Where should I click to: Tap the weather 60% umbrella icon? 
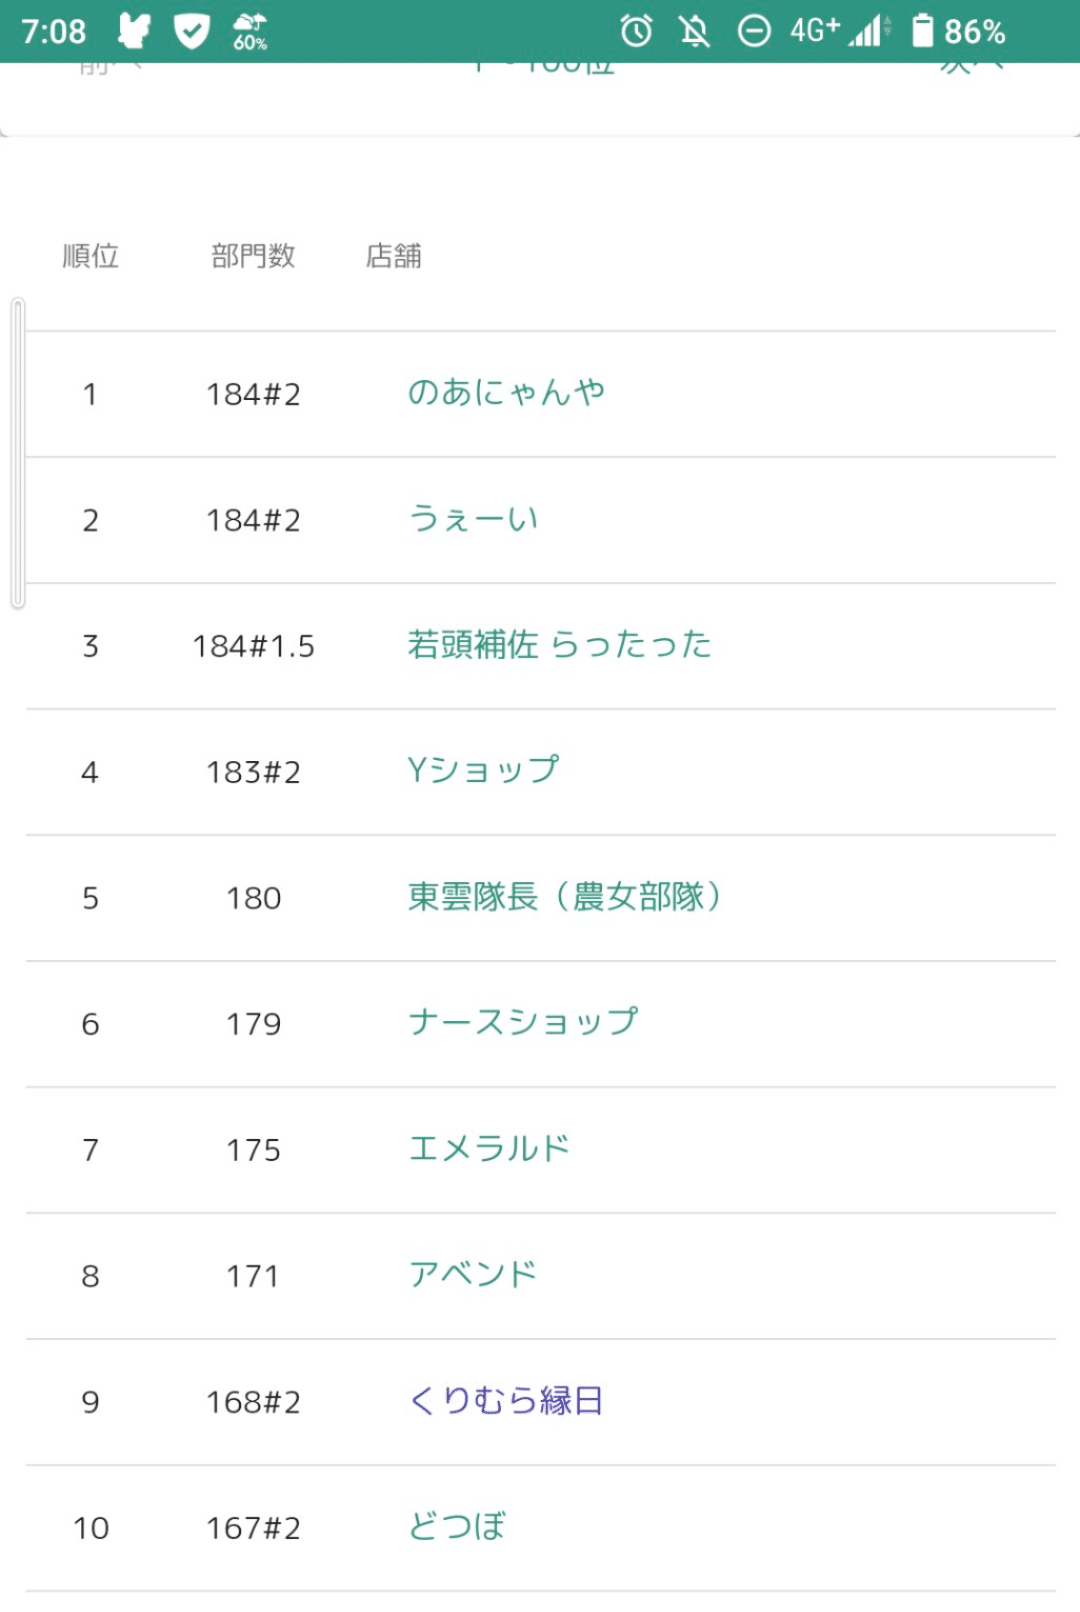(250, 31)
